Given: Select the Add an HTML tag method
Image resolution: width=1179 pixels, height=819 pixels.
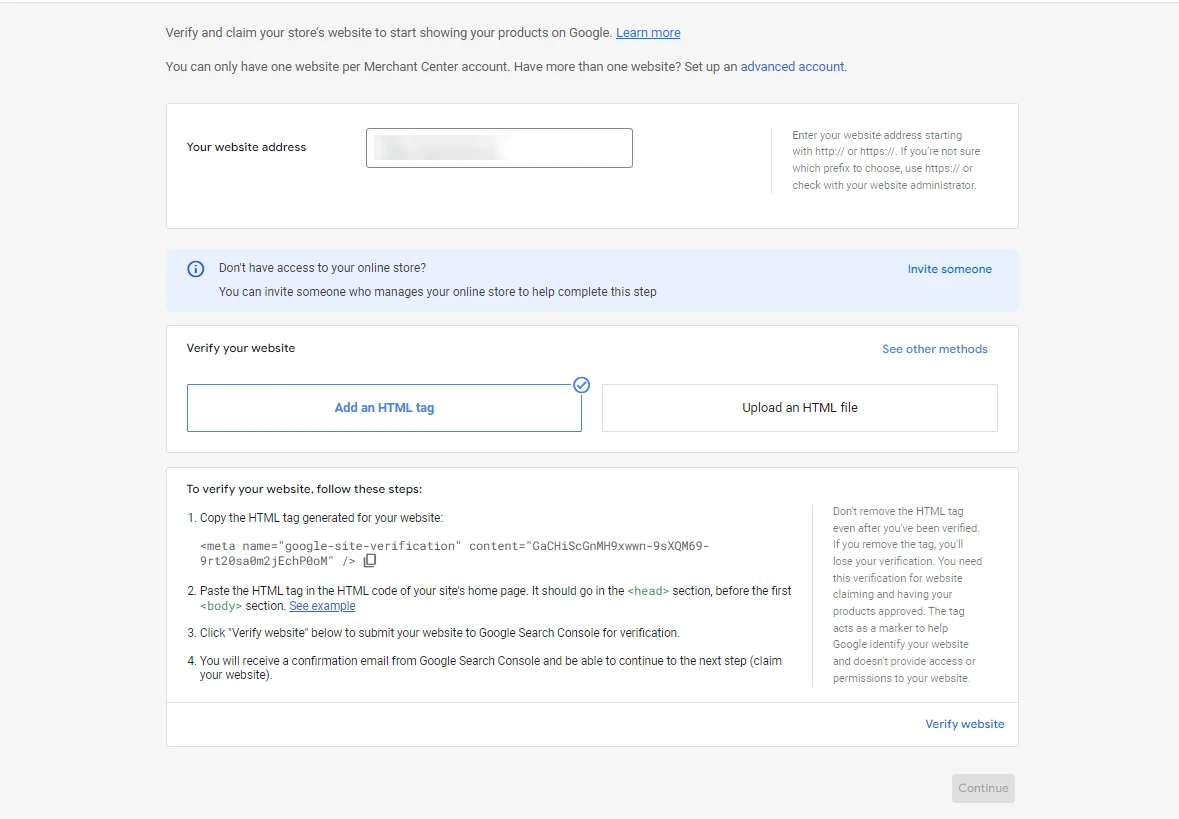Looking at the screenshot, I should 384,408.
